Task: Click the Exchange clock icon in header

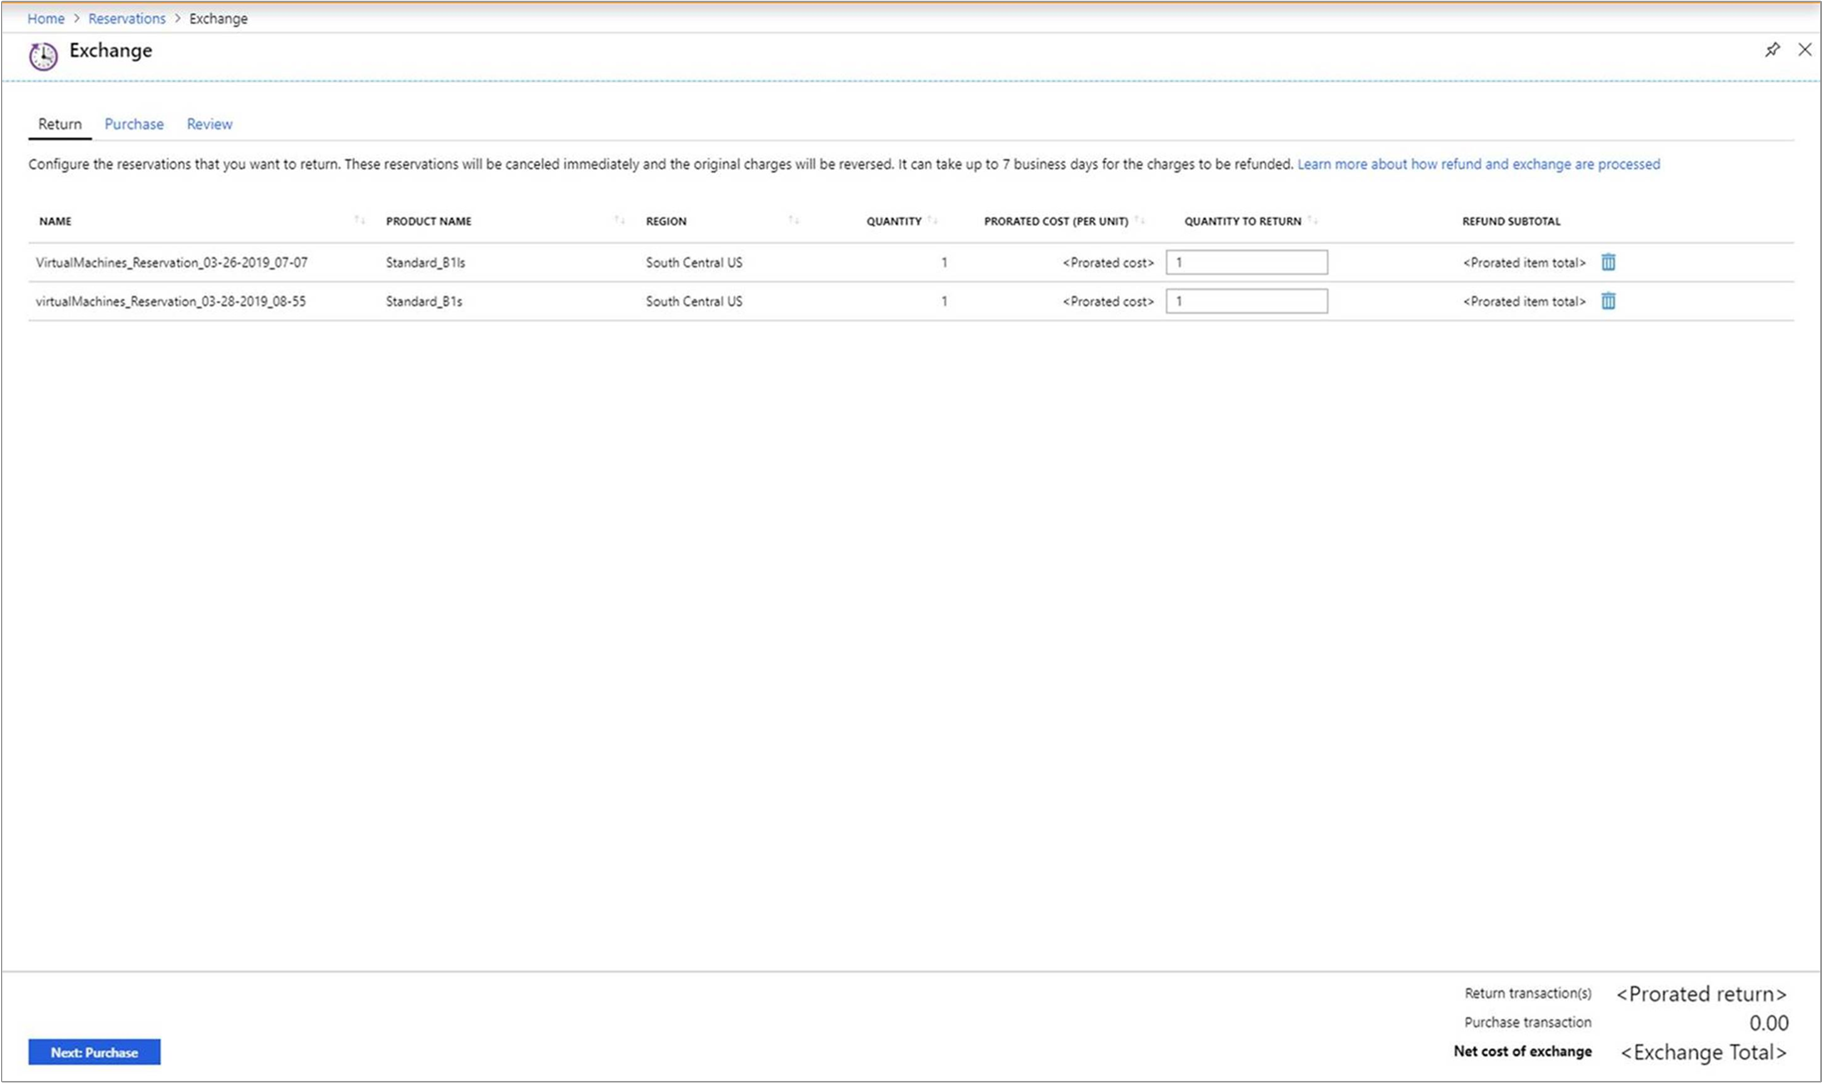Action: 43,55
